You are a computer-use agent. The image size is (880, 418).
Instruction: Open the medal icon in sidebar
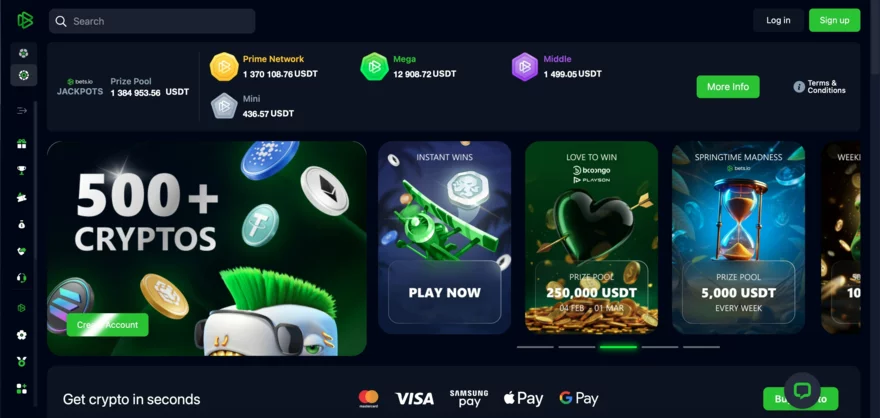pyautogui.click(x=22, y=362)
